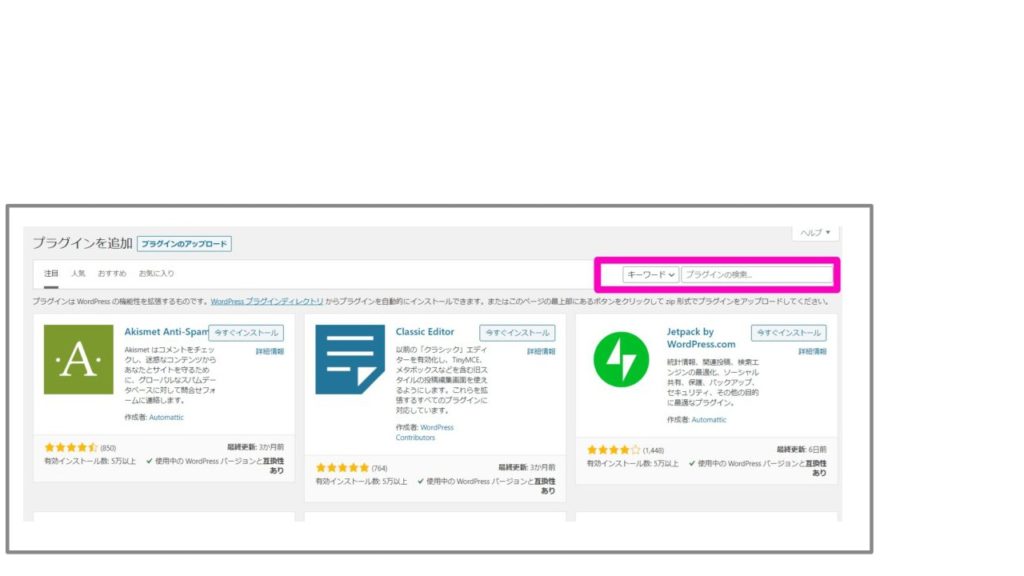Click Akismet's 有効インストール数 text

(89, 461)
